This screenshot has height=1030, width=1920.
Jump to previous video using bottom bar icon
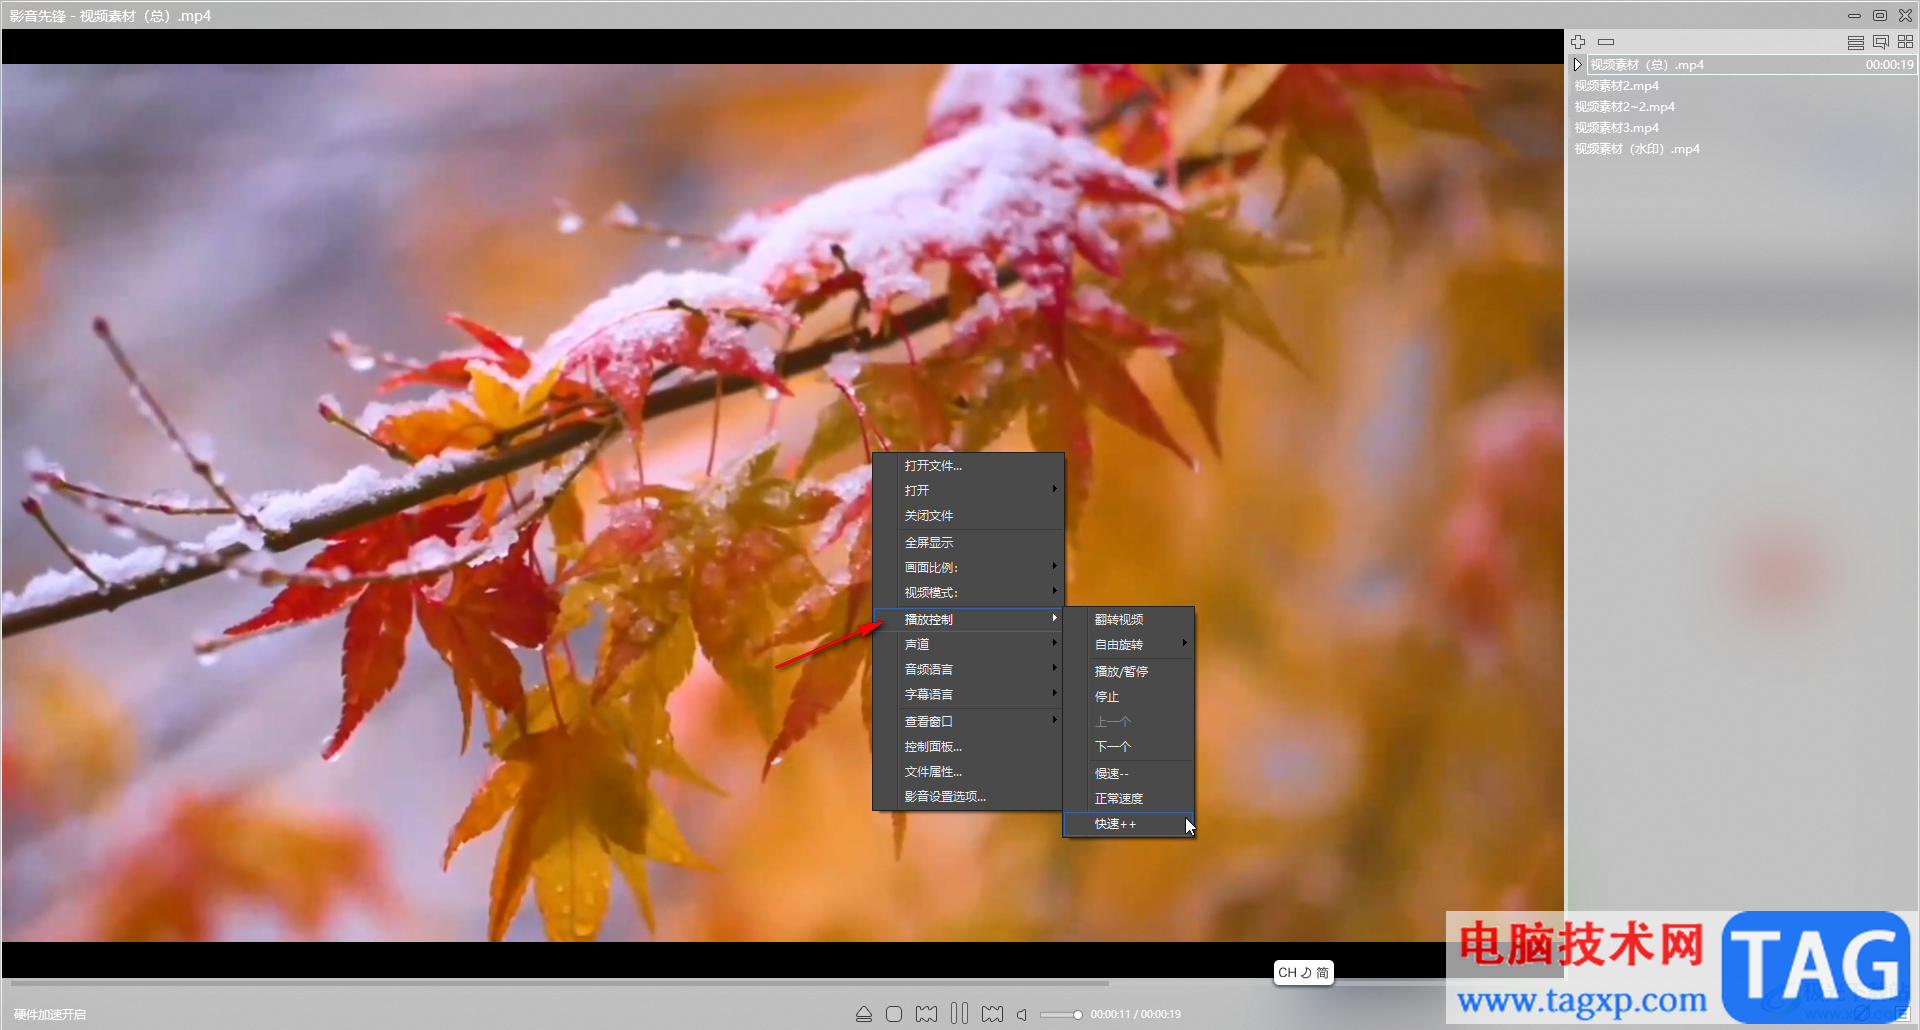tap(927, 1014)
